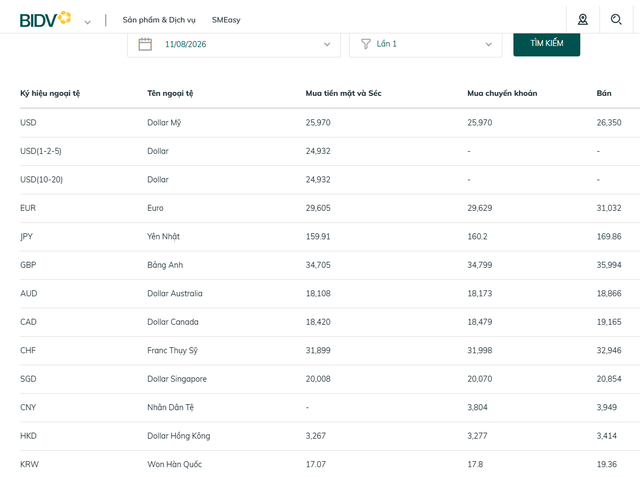
Task: Click Mua chuyển khoản column header
Action: [x=502, y=93]
